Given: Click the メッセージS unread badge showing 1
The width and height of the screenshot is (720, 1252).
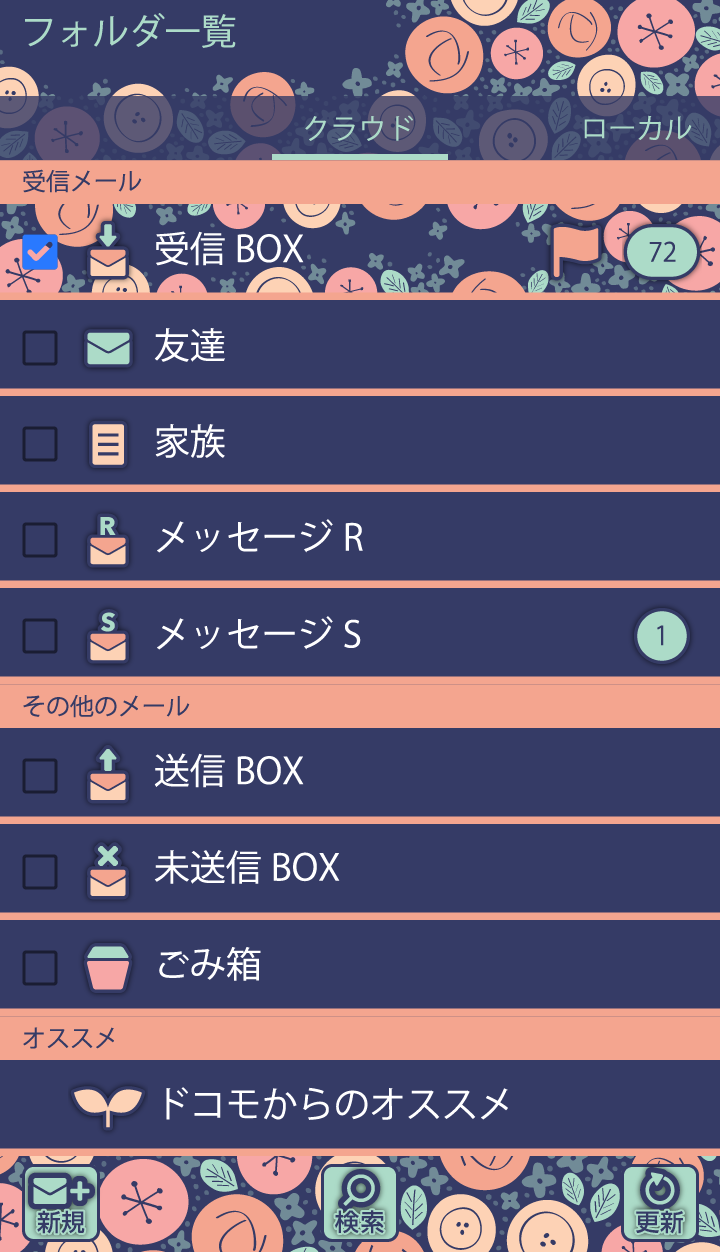Looking at the screenshot, I should [x=661, y=636].
